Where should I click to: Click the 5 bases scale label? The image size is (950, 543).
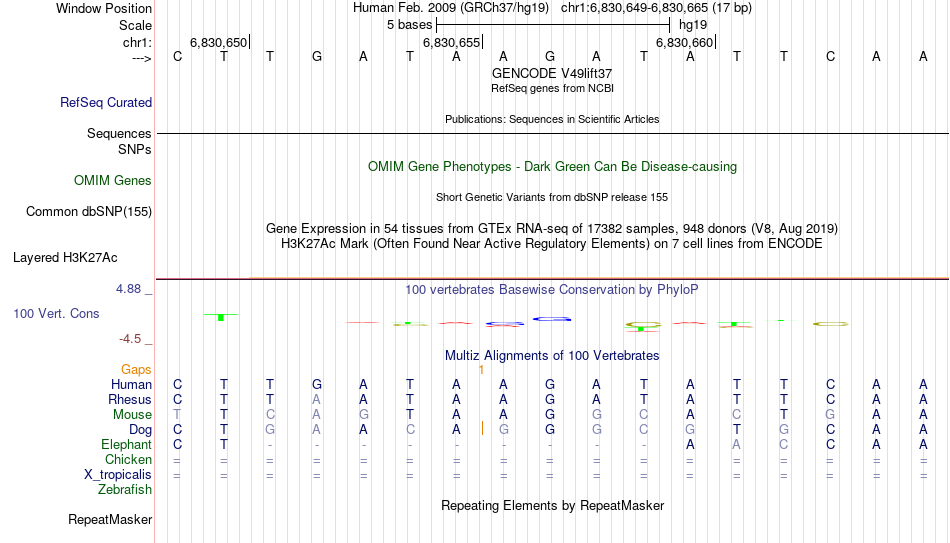pyautogui.click(x=410, y=25)
